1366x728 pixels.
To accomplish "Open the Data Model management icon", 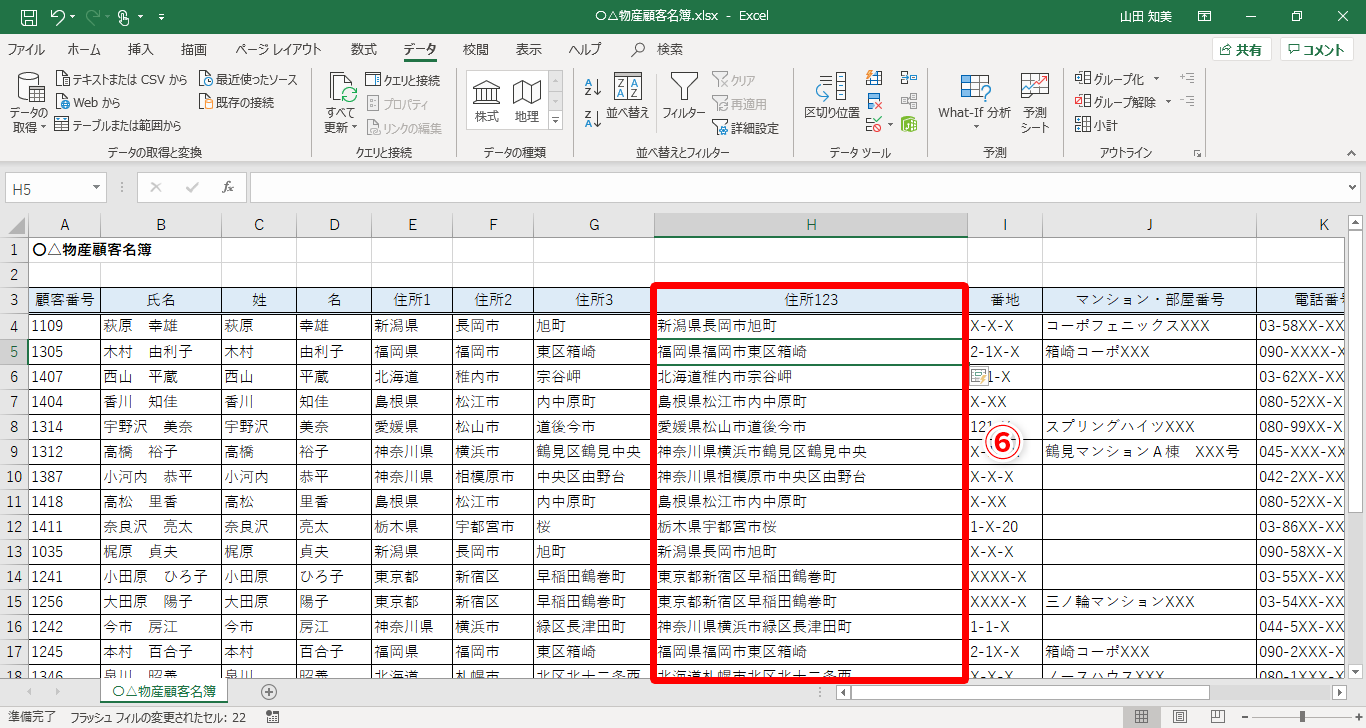I will coord(909,125).
